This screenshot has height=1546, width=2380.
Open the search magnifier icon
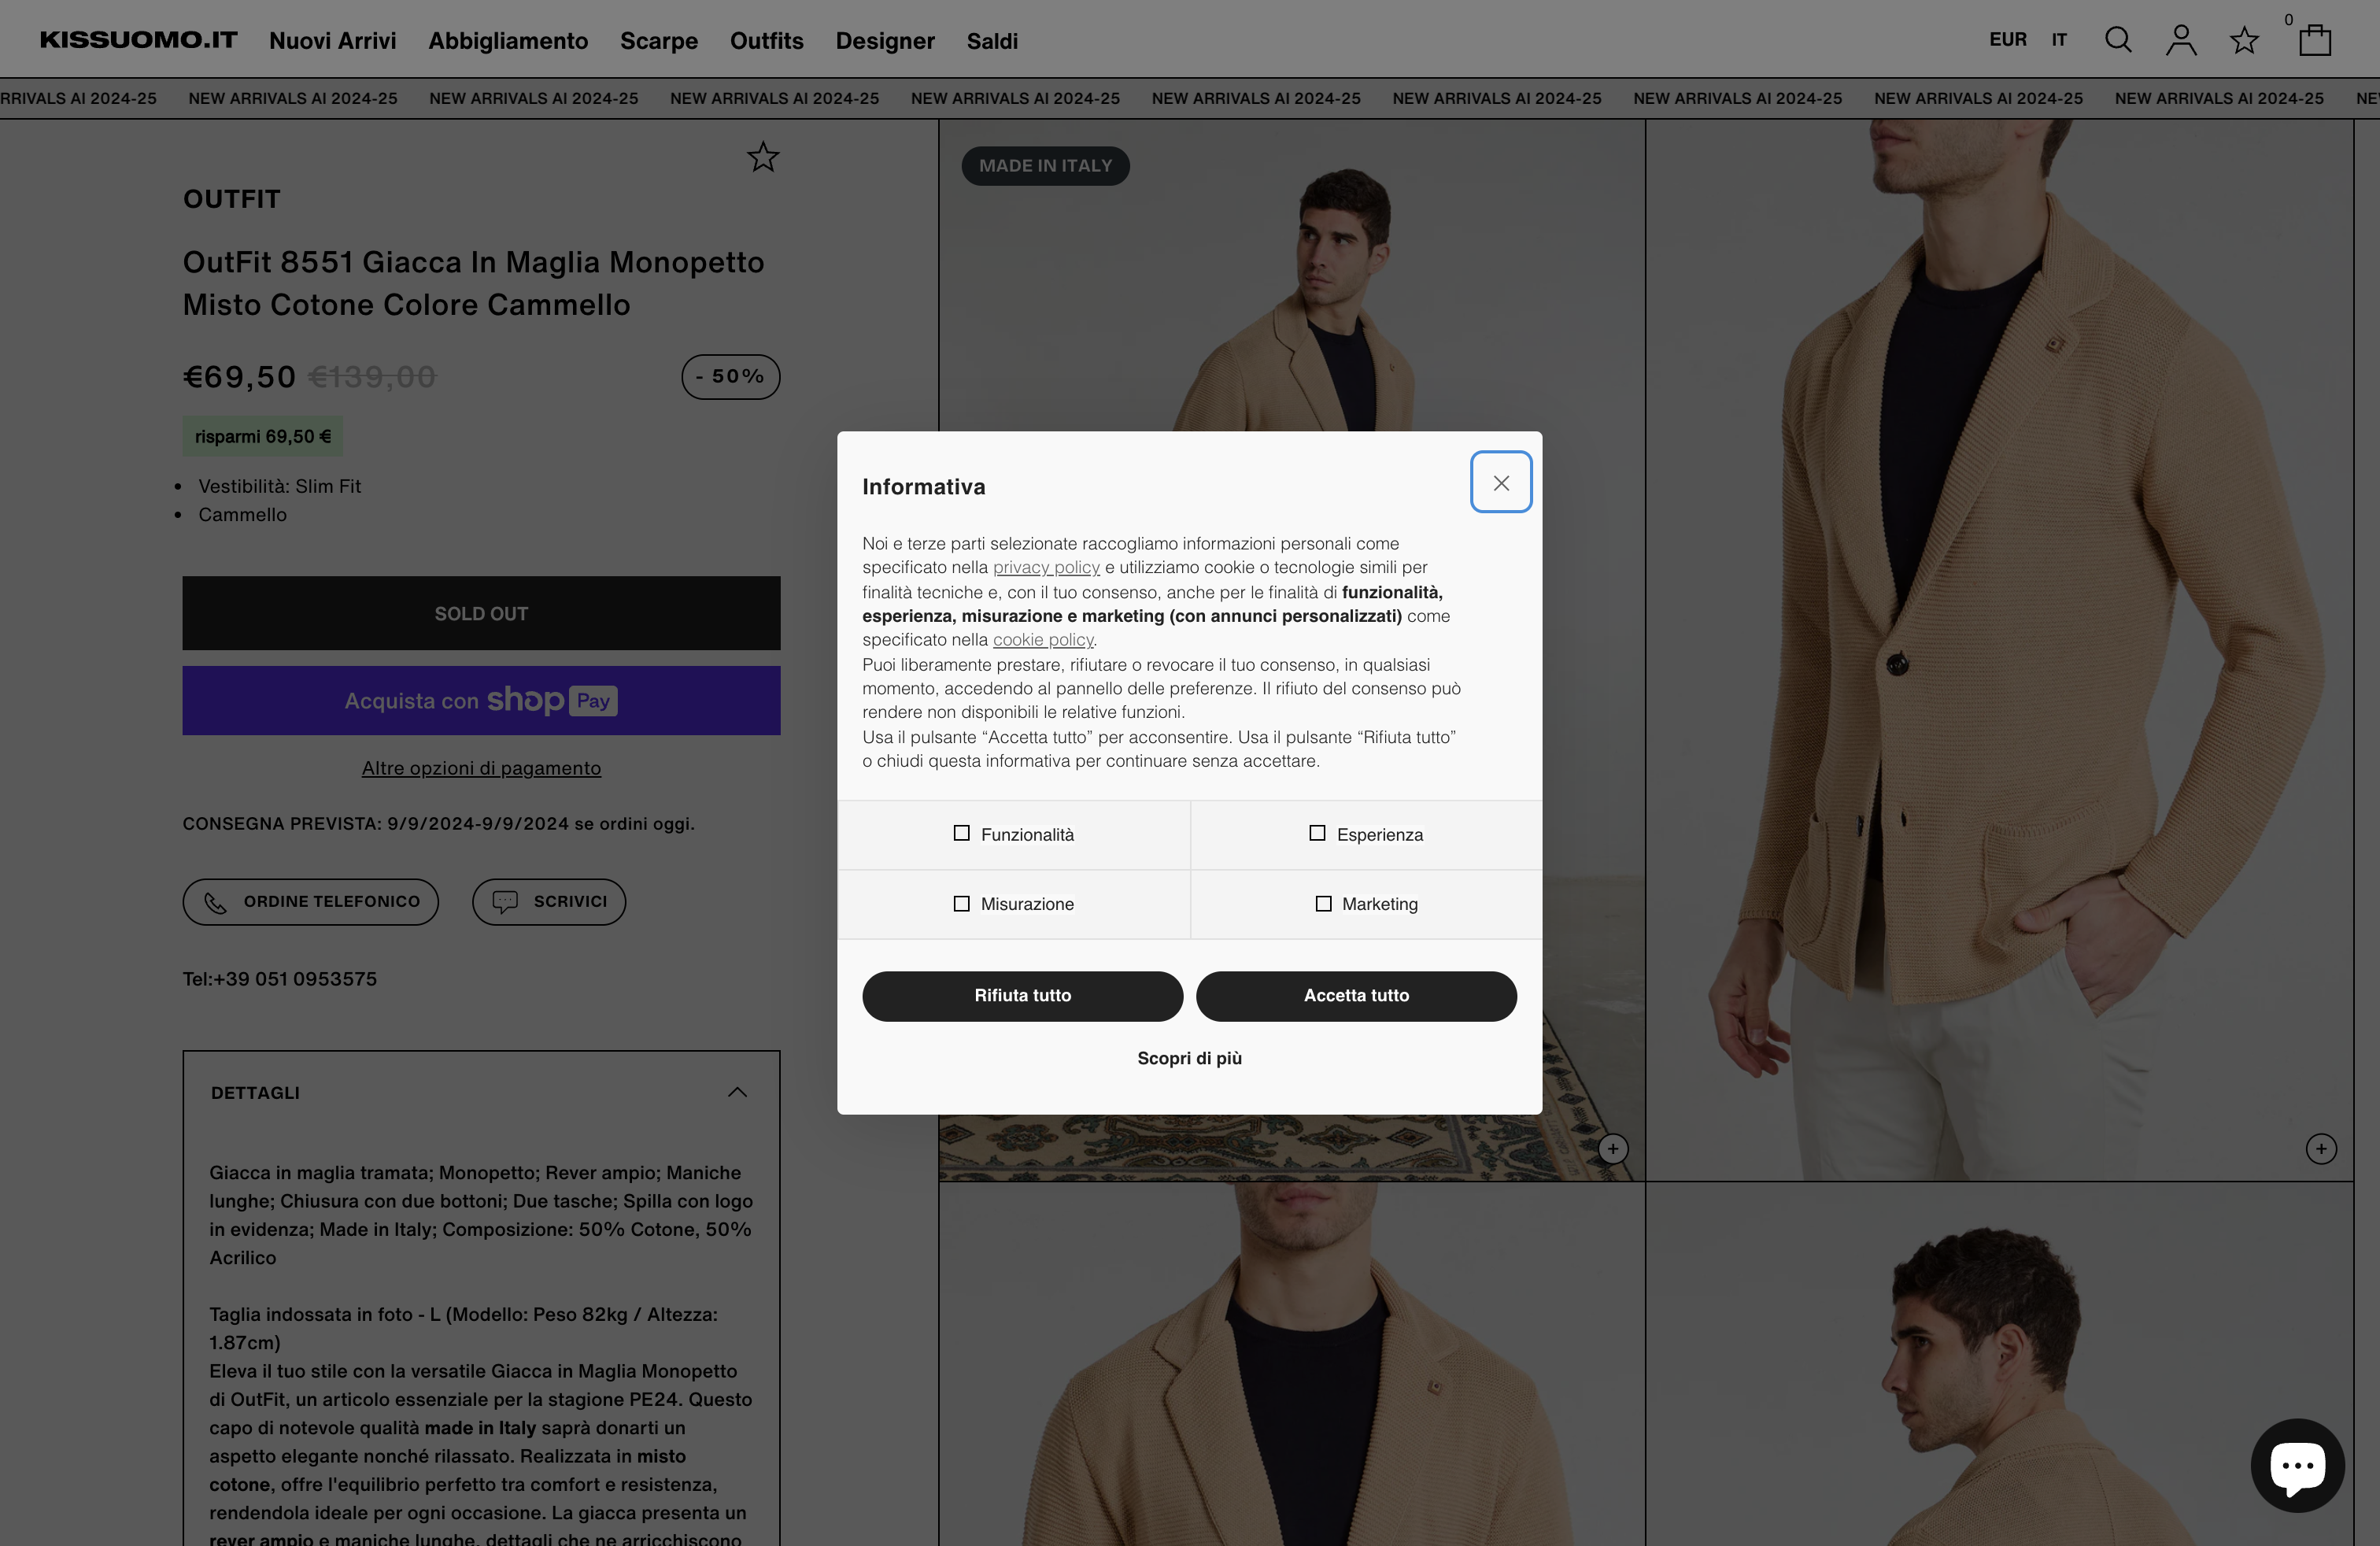pyautogui.click(x=2117, y=40)
